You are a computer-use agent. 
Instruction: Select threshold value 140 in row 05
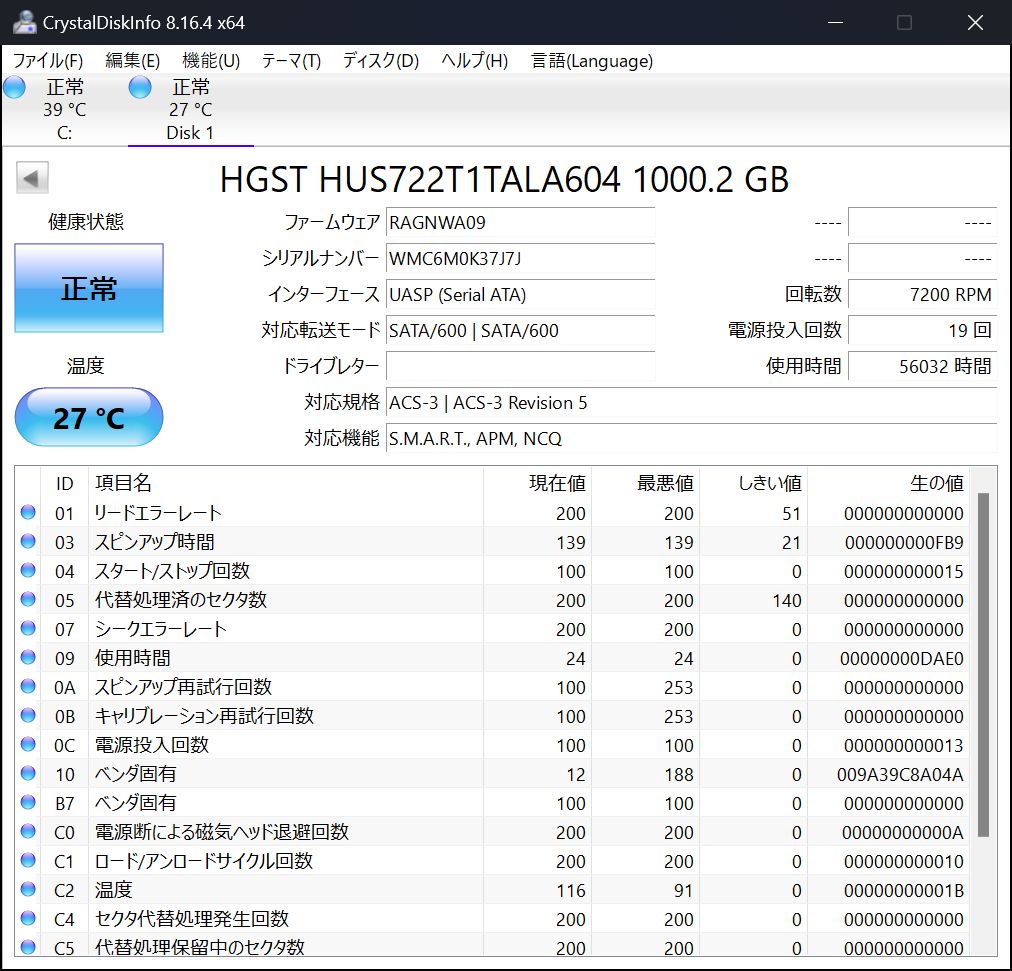pos(787,601)
